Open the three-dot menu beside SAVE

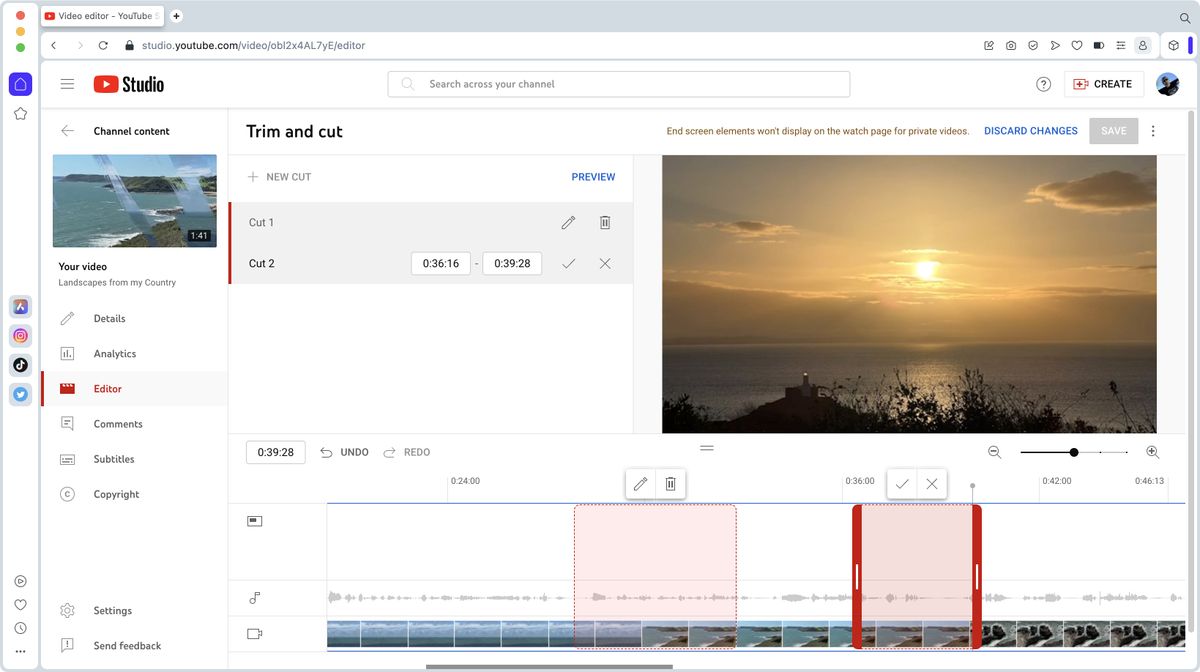1152,130
